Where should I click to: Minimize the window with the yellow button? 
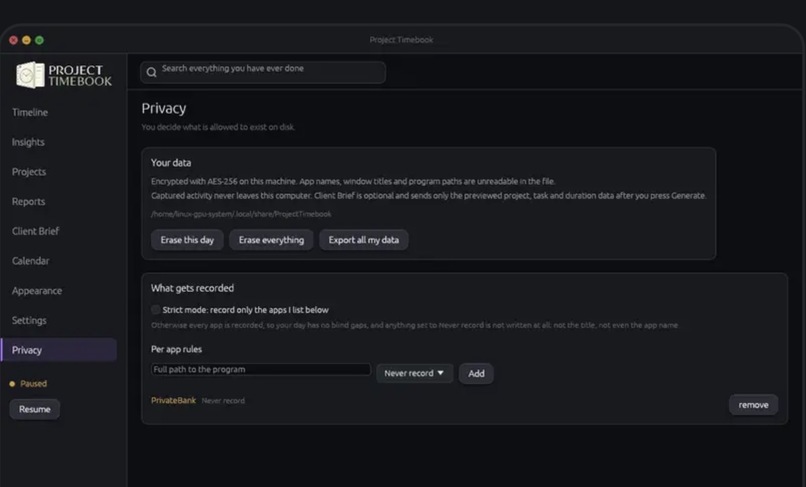pyautogui.click(x=26, y=40)
